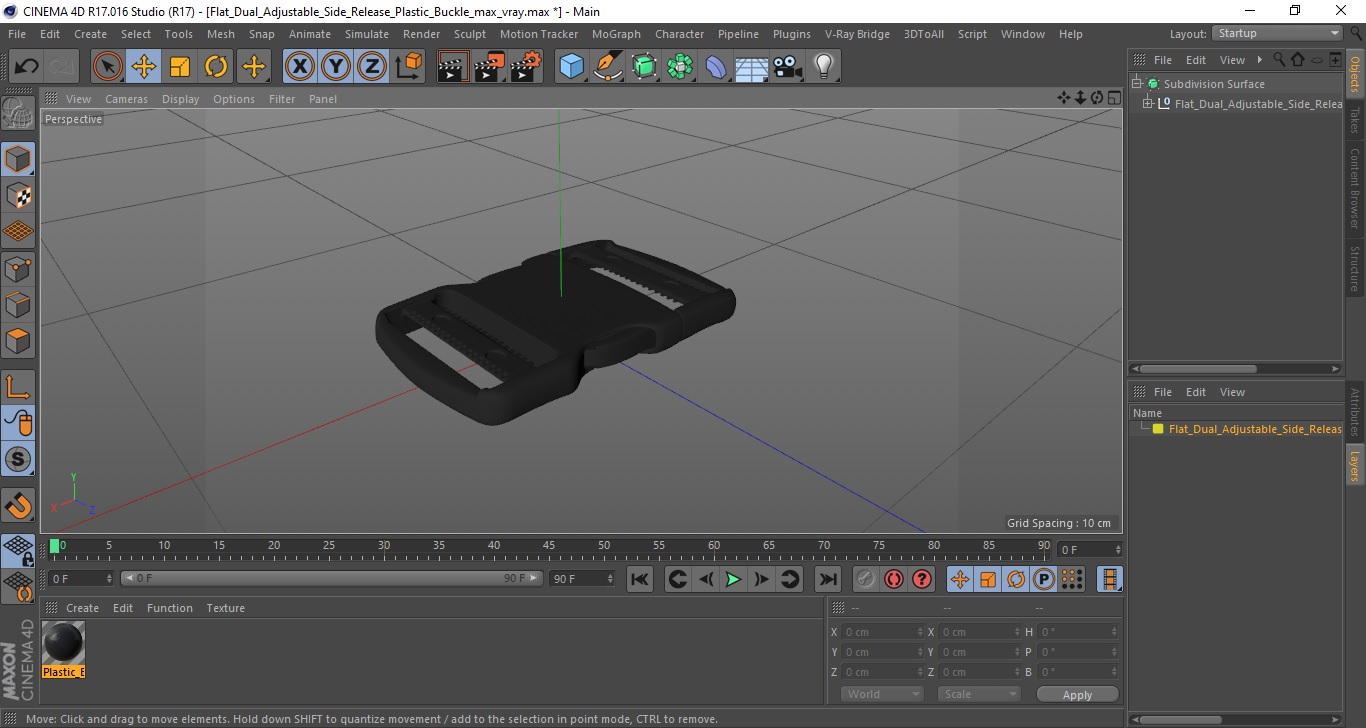The width and height of the screenshot is (1366, 728).
Task: Click timeline marker at frame 45
Action: [549, 546]
